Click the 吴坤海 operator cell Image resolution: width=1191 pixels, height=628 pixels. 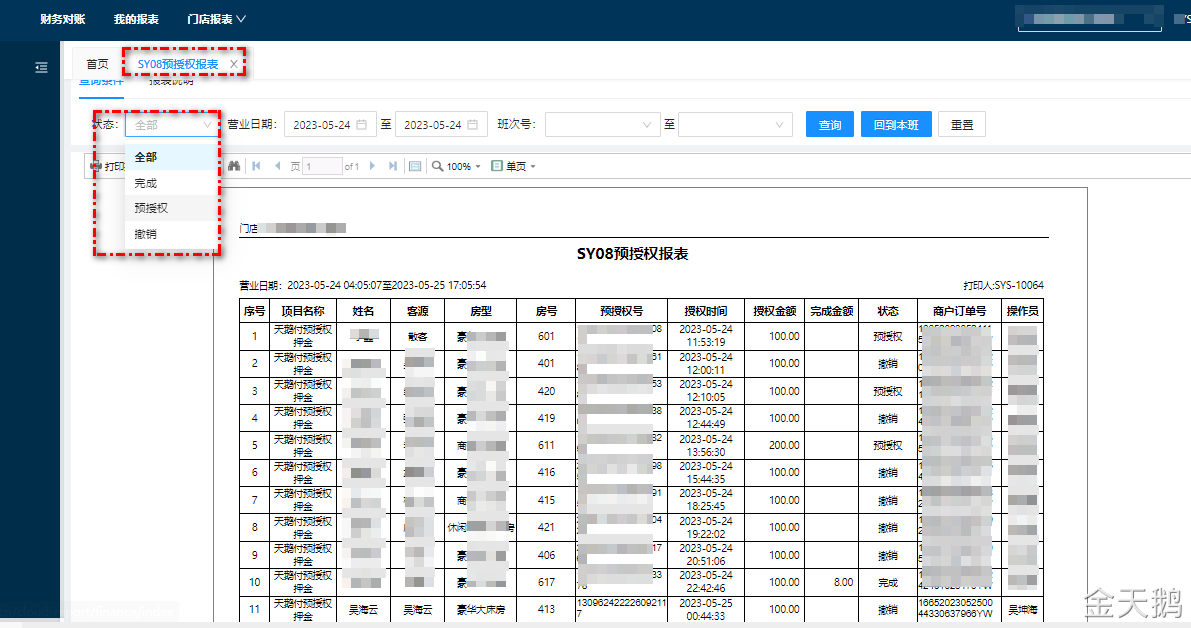click(x=1022, y=609)
